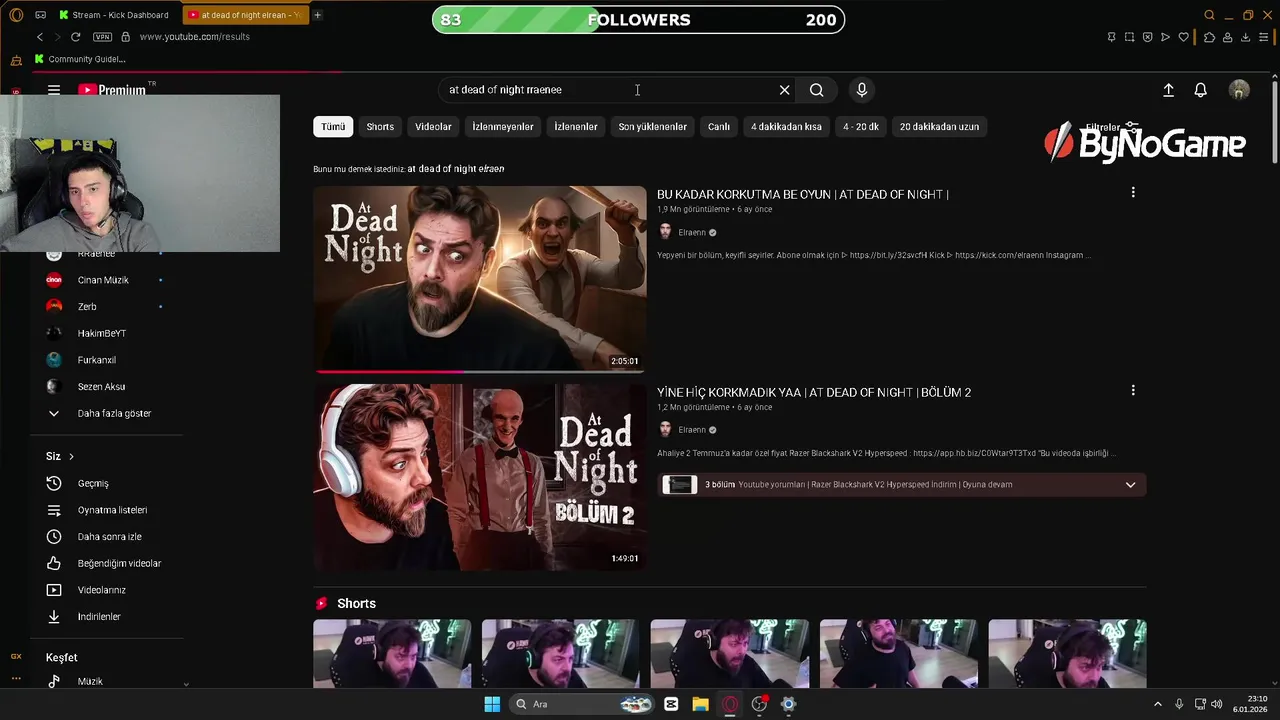Go to YouTube Premium home logo
This screenshot has width=1280, height=720.
click(112, 90)
